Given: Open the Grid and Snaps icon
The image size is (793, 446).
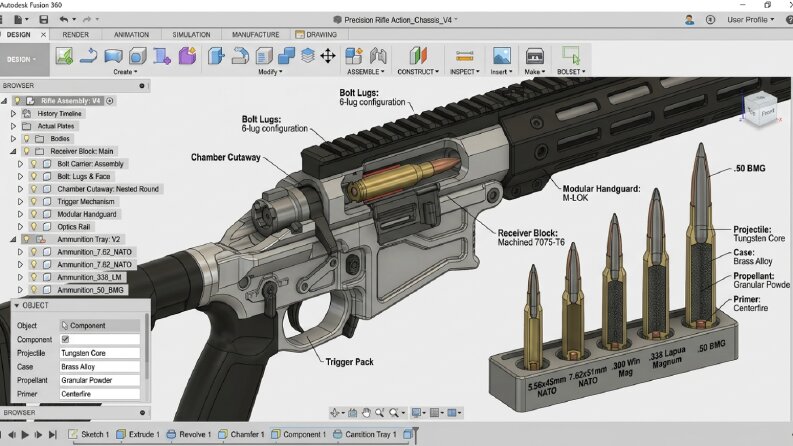Looking at the screenshot, I should [434, 413].
